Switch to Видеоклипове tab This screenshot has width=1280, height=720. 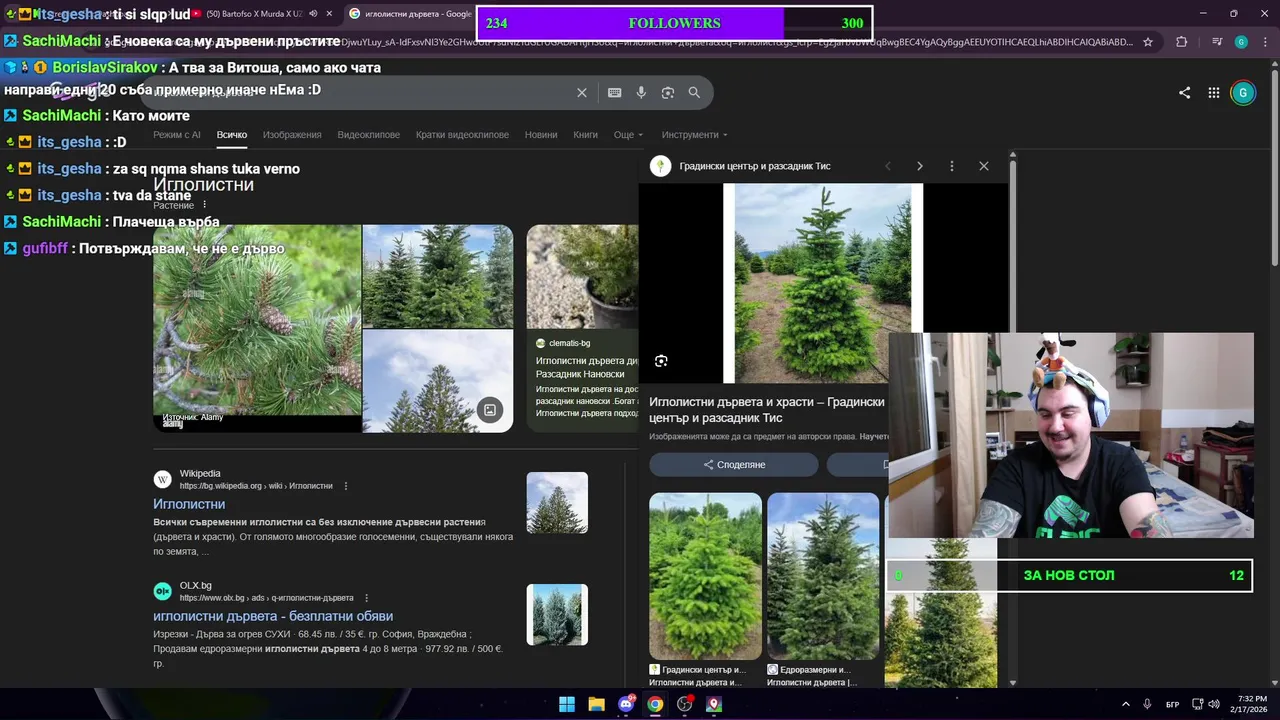coord(368,135)
